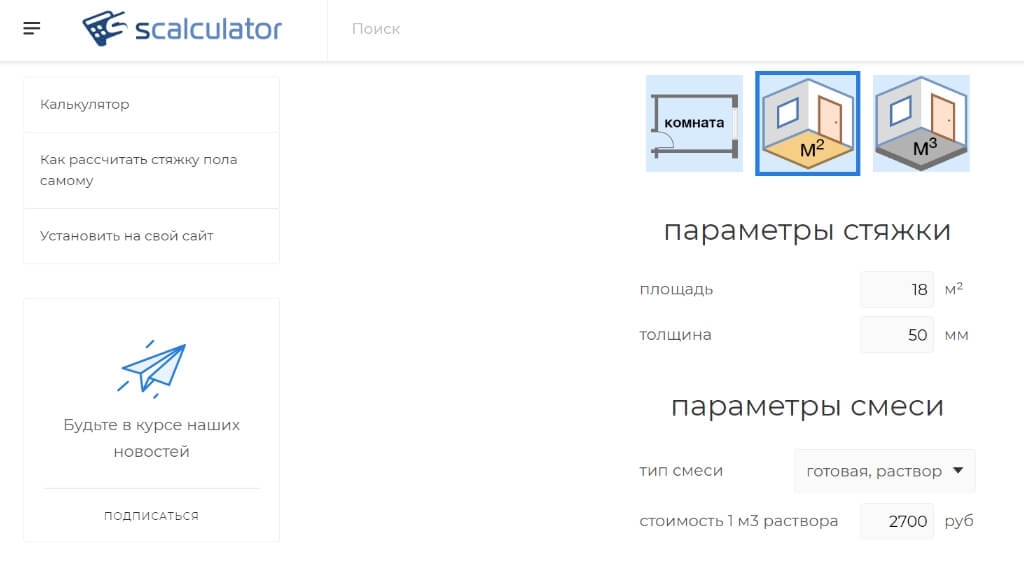1024x576 pixels.
Task: Click the площадь value field showing 18
Action: (897, 290)
